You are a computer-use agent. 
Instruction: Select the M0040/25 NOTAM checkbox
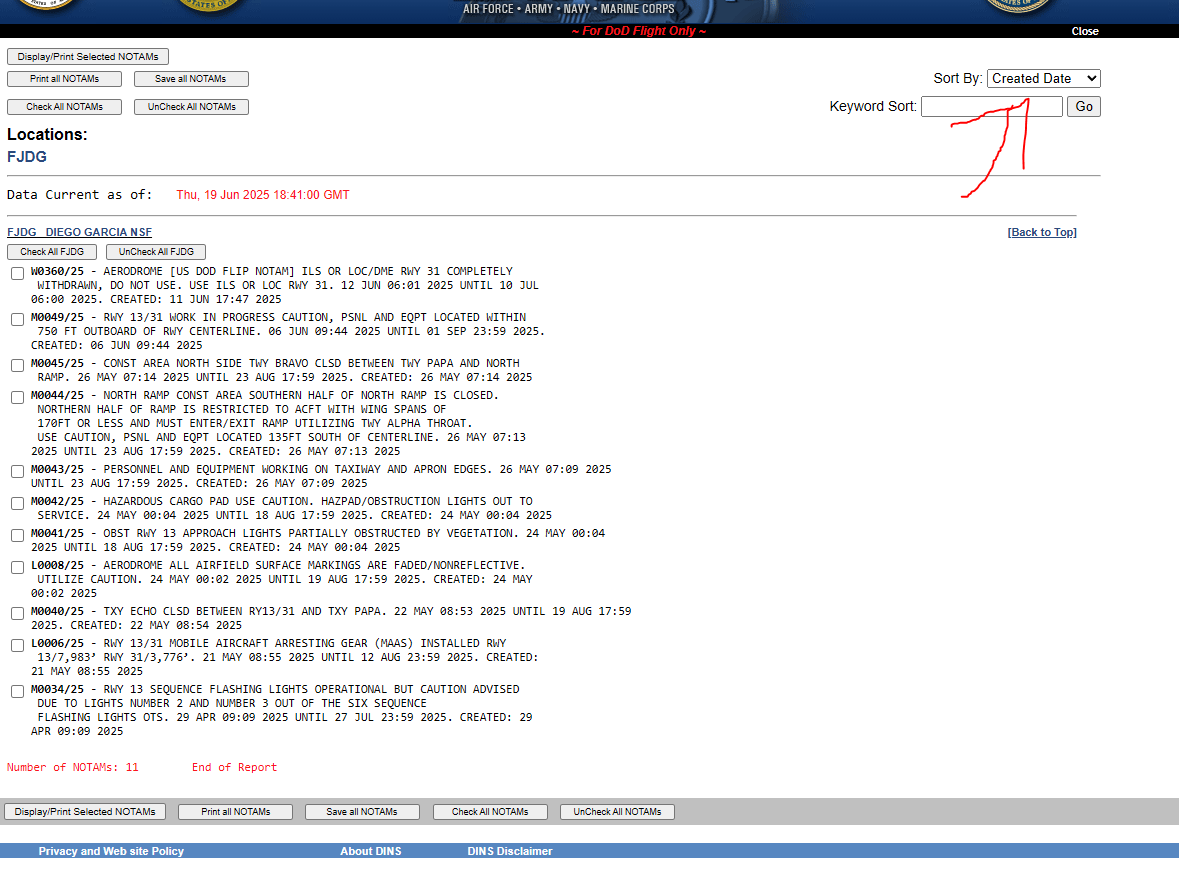pyautogui.click(x=17, y=613)
